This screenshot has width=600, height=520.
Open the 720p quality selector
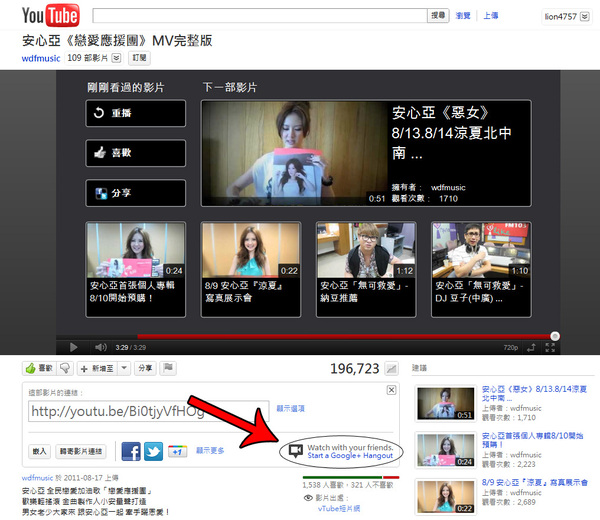[510, 347]
